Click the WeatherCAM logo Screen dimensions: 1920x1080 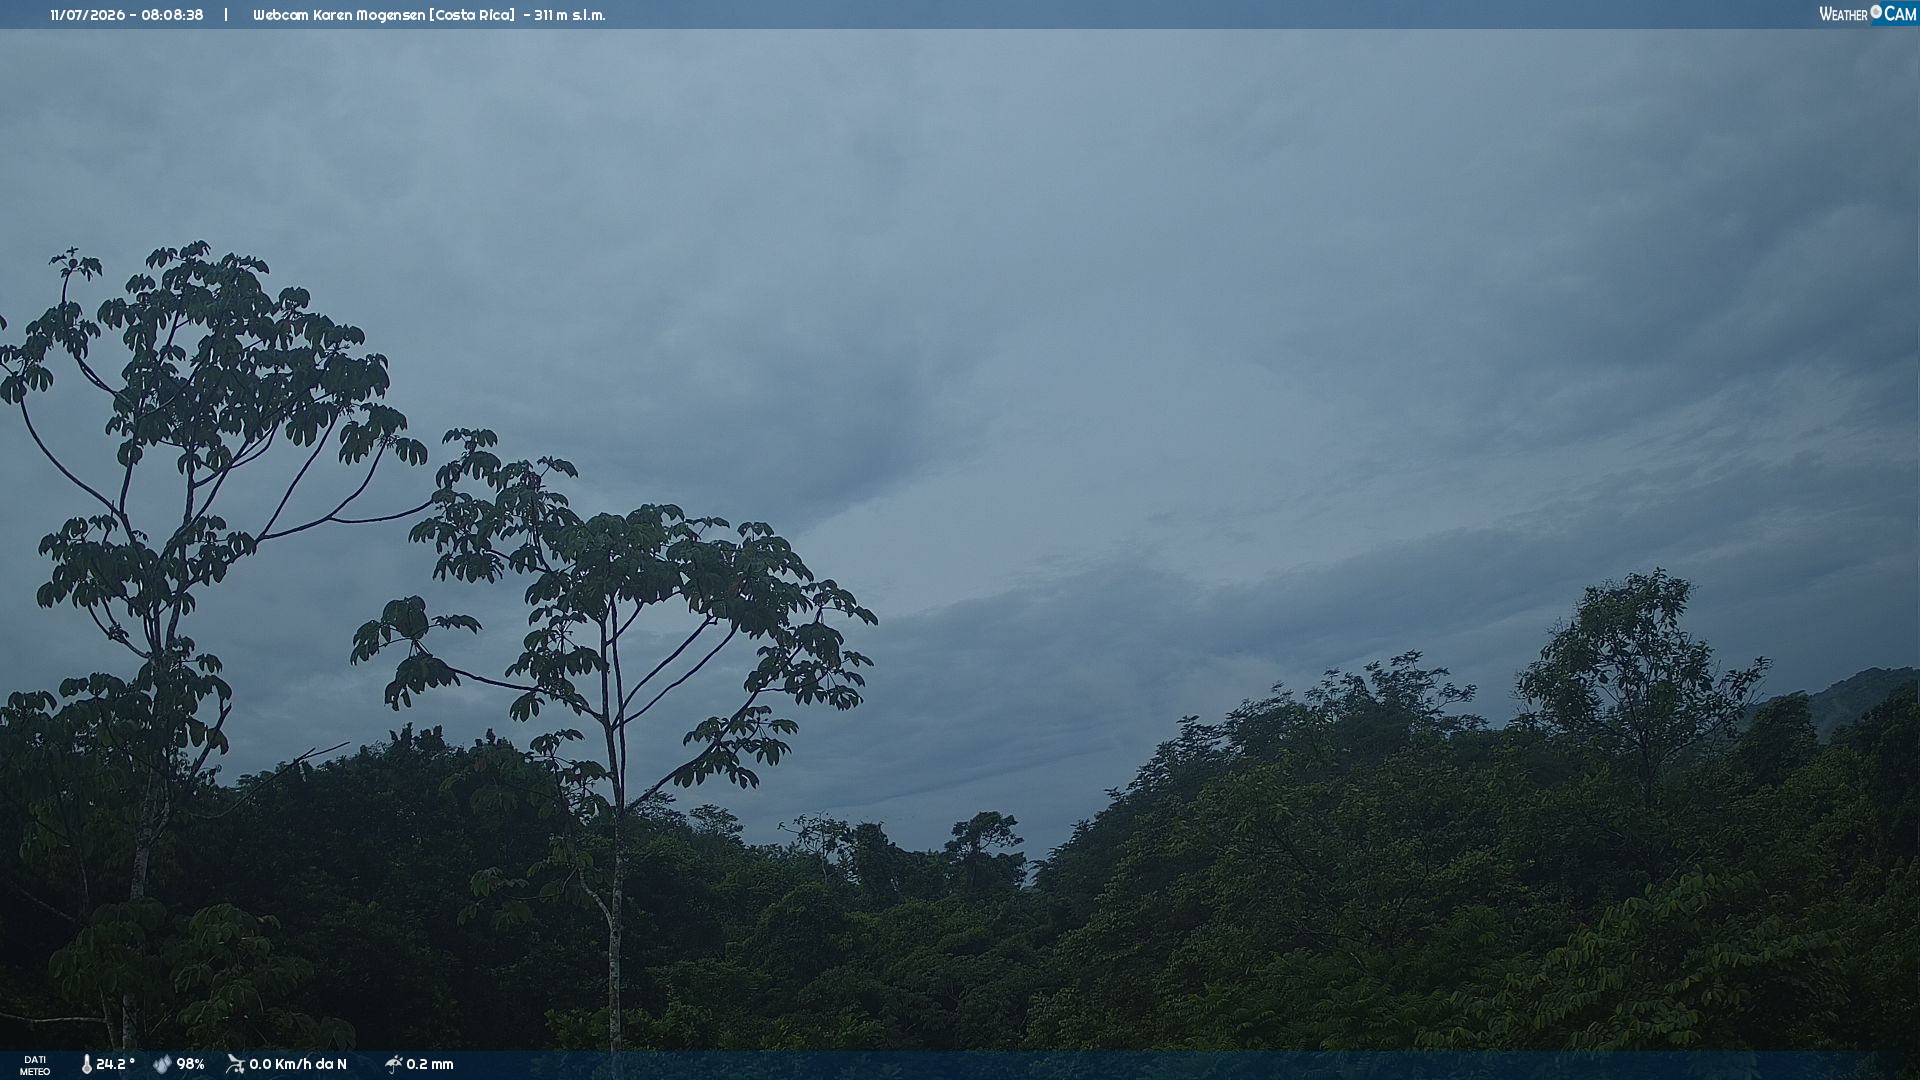tap(1867, 14)
